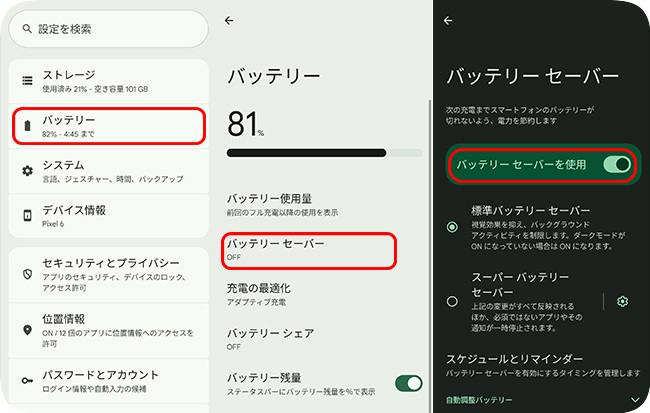Screen dimensions: 650x413
Task: Open the 位置情報 settings item
Action: tap(109, 330)
